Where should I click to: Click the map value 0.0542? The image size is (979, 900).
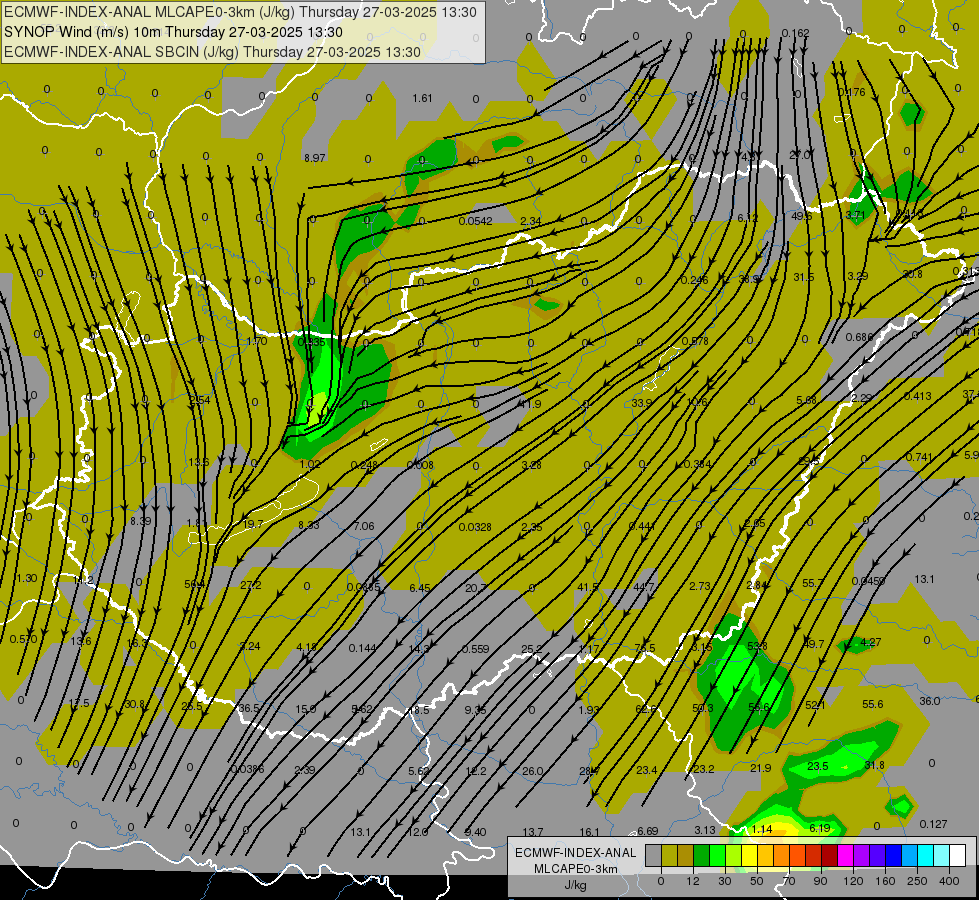pos(476,221)
